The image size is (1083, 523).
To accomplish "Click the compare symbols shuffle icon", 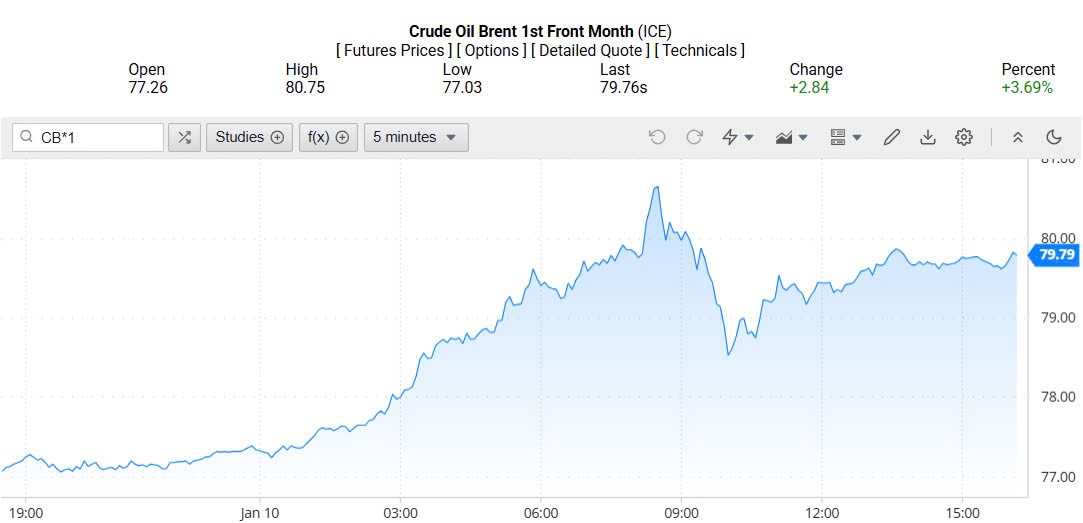I will coord(184,137).
